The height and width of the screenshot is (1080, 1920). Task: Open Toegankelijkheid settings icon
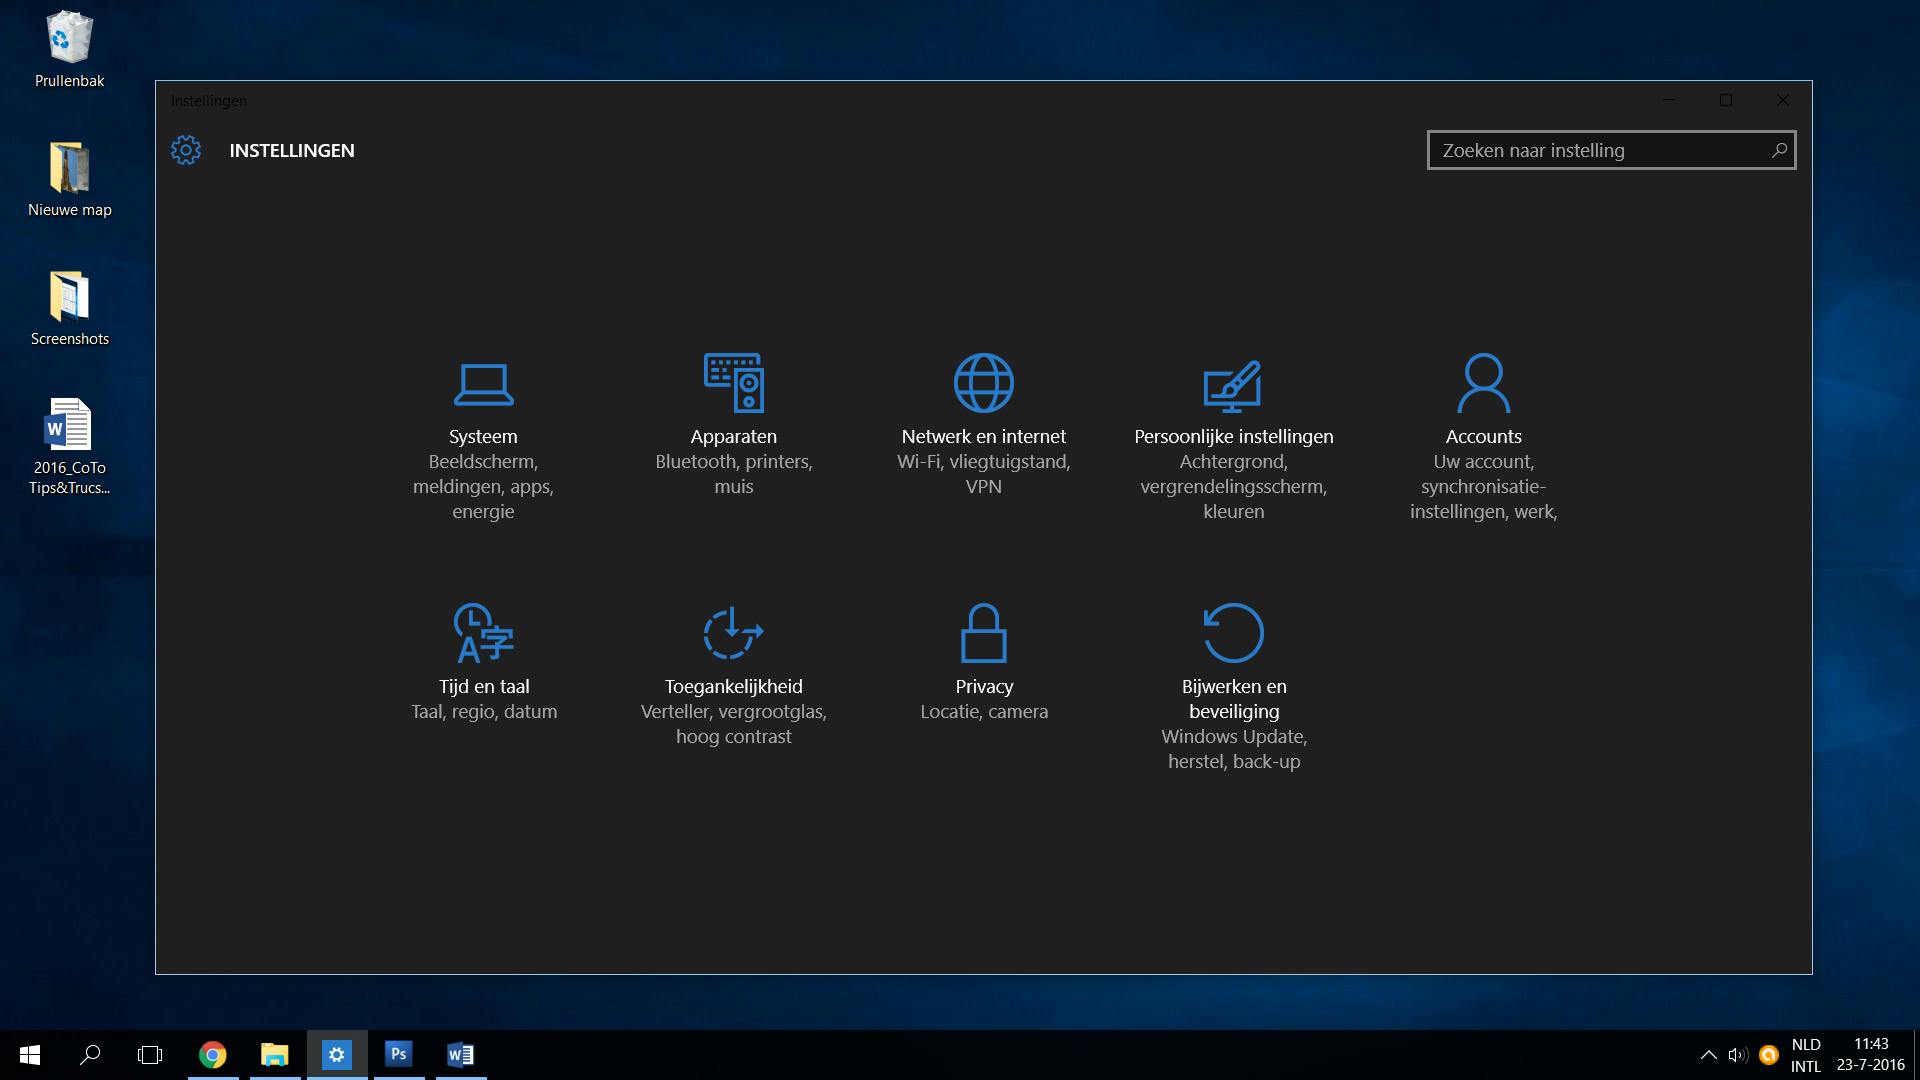click(x=733, y=633)
